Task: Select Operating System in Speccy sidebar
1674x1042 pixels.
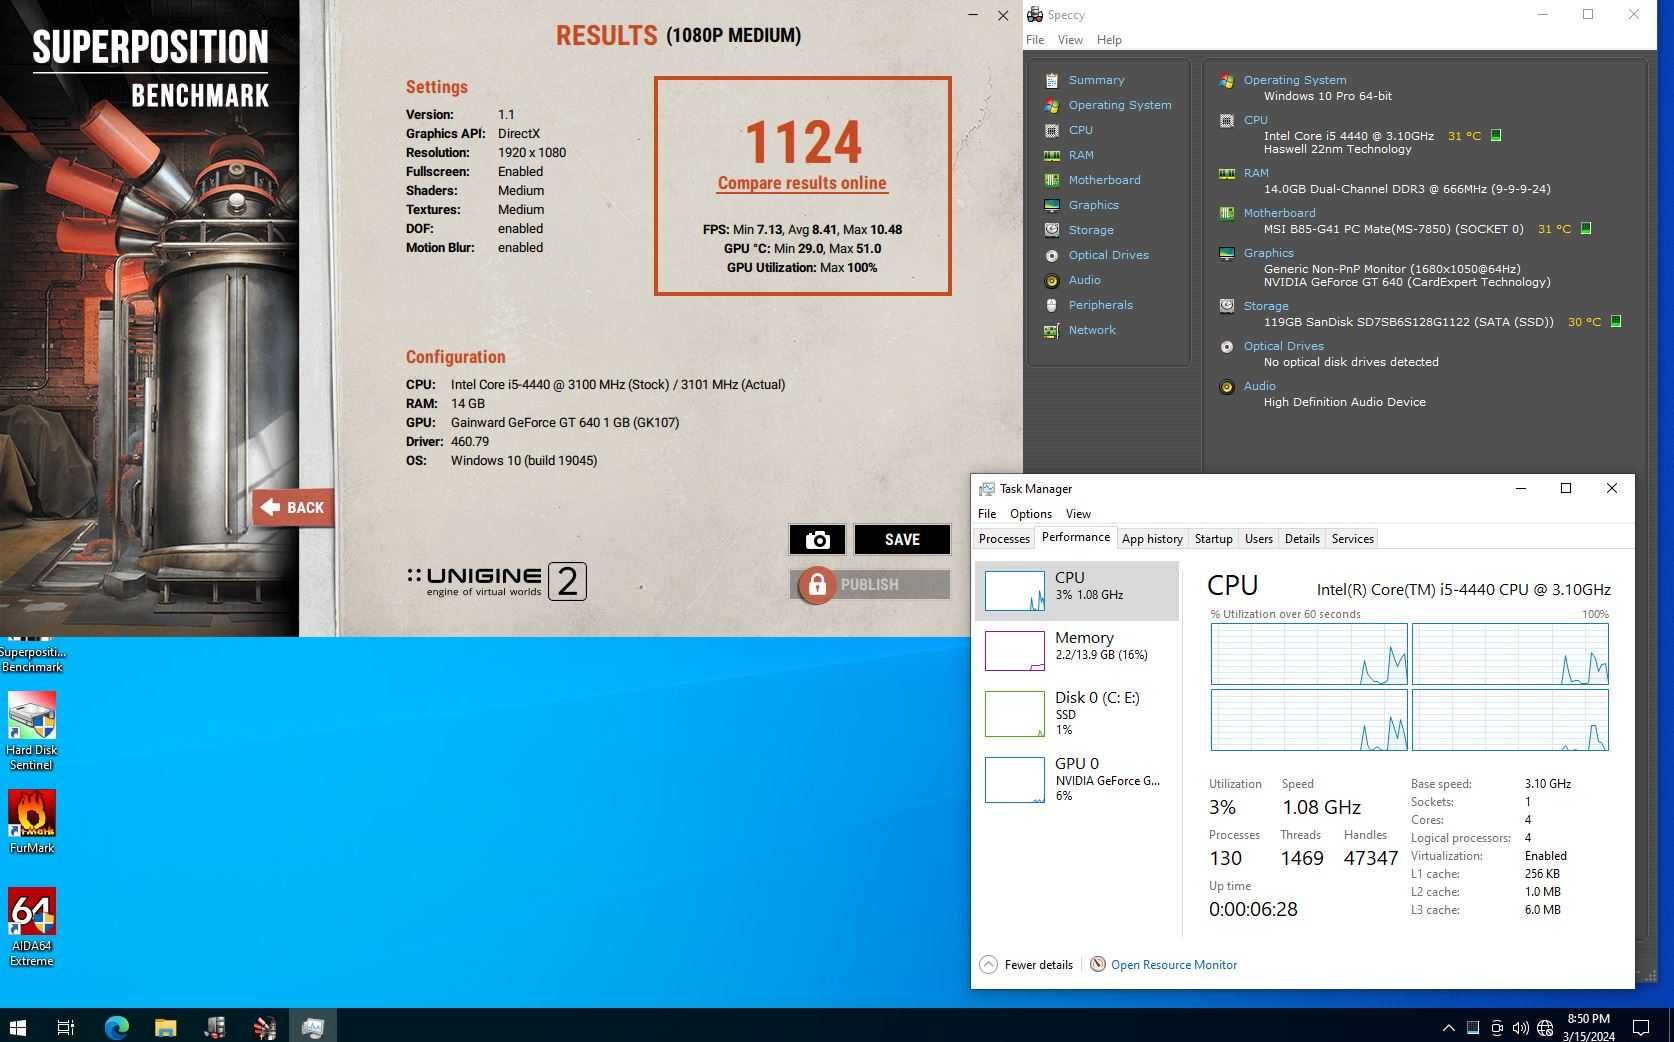Action: (1119, 105)
